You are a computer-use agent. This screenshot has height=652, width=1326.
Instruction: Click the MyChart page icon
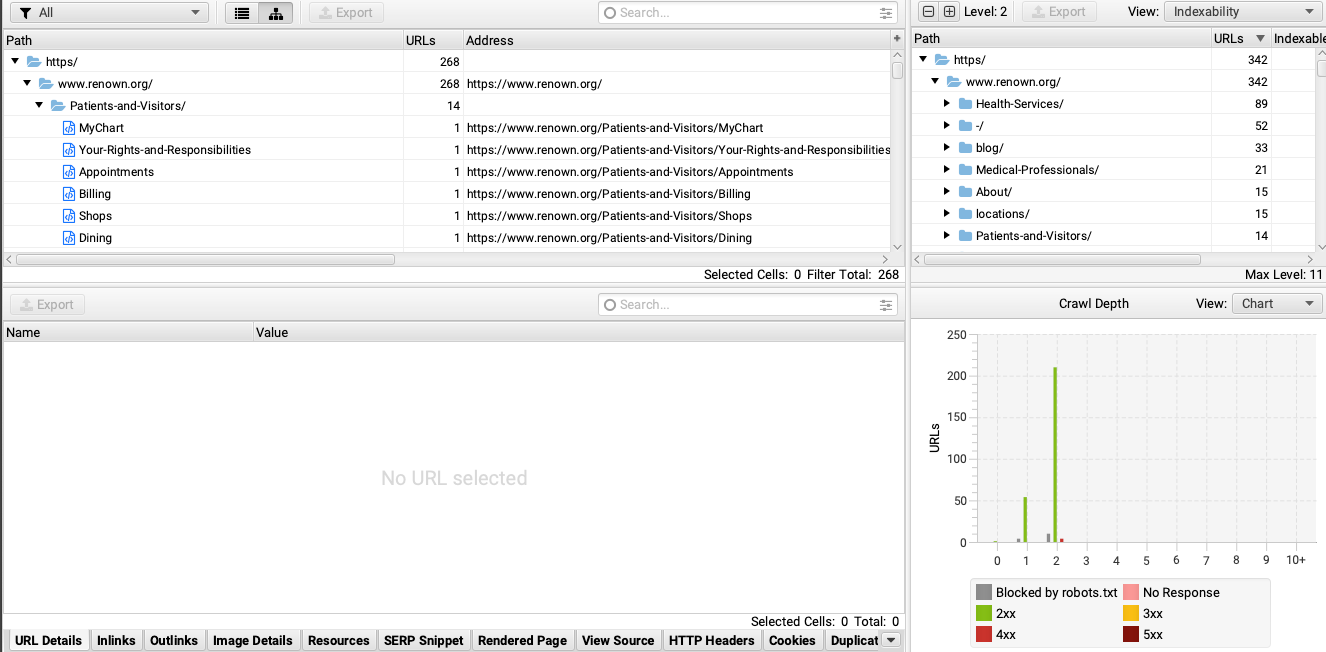[69, 128]
